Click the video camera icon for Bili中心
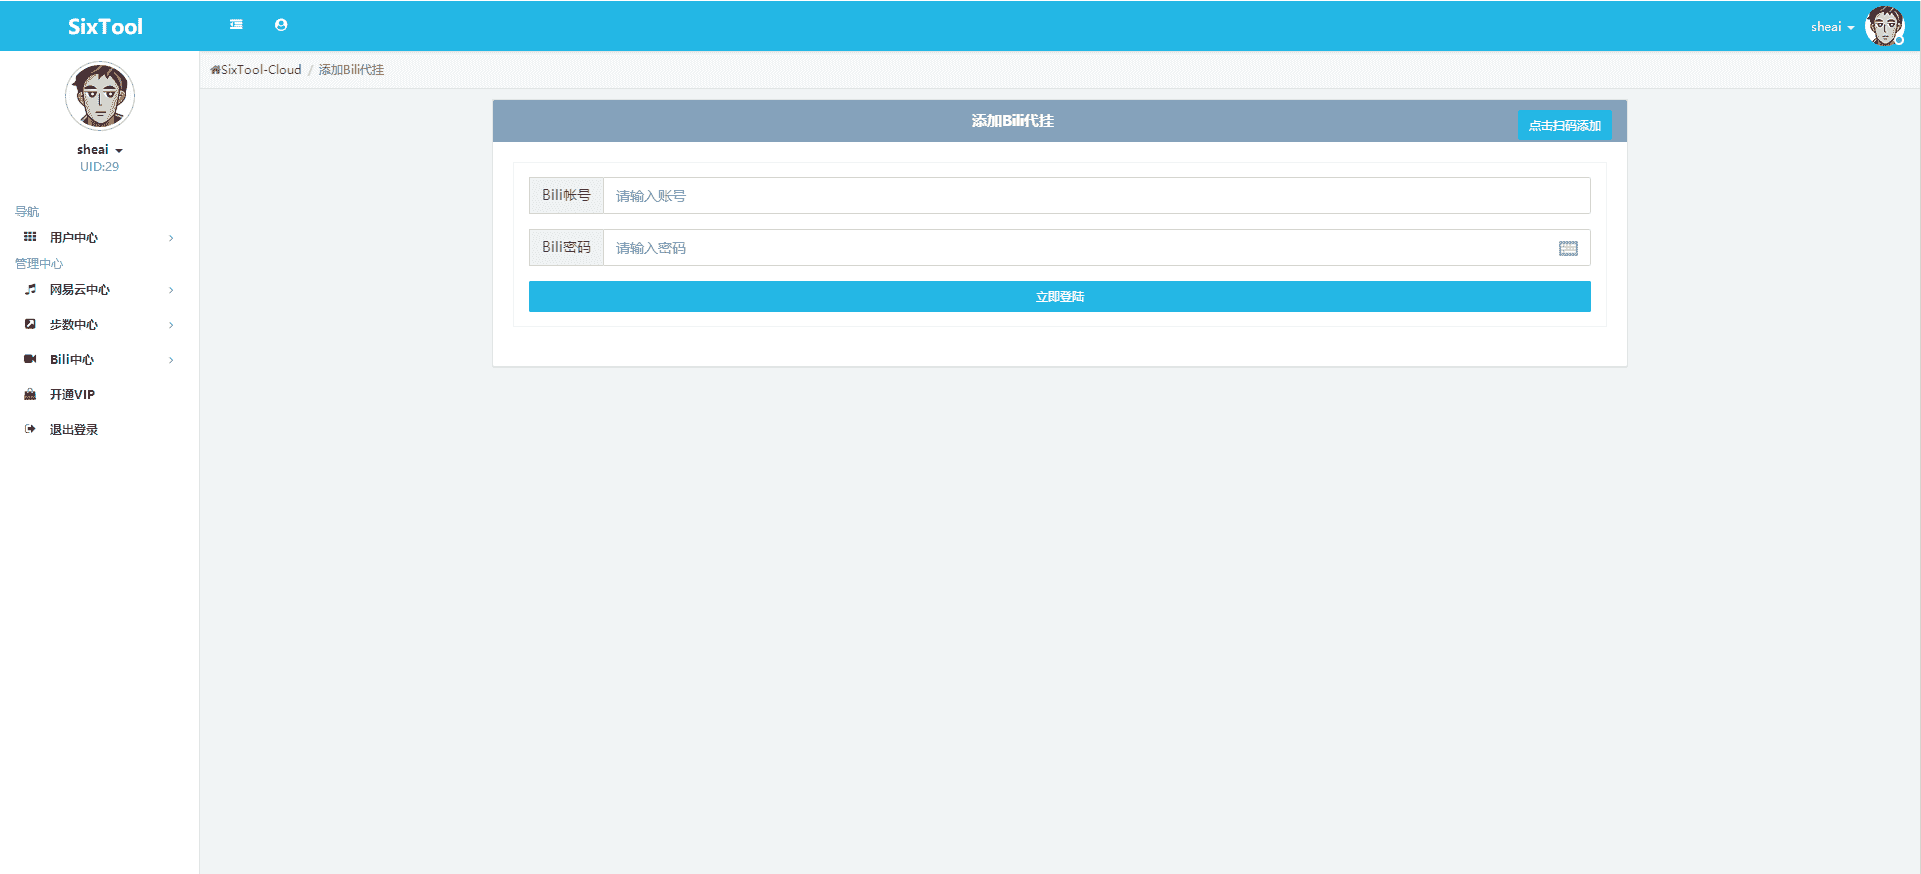This screenshot has height=874, width=1921. click(30, 359)
